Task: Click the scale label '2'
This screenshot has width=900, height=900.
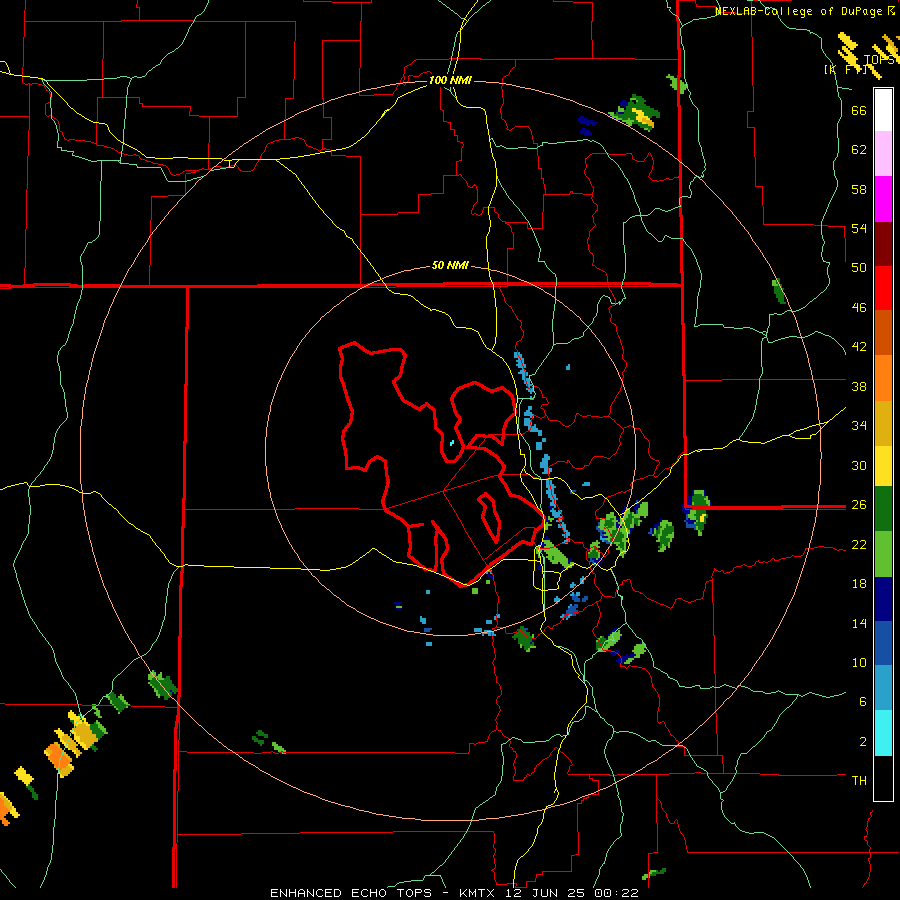Action: pyautogui.click(x=863, y=742)
